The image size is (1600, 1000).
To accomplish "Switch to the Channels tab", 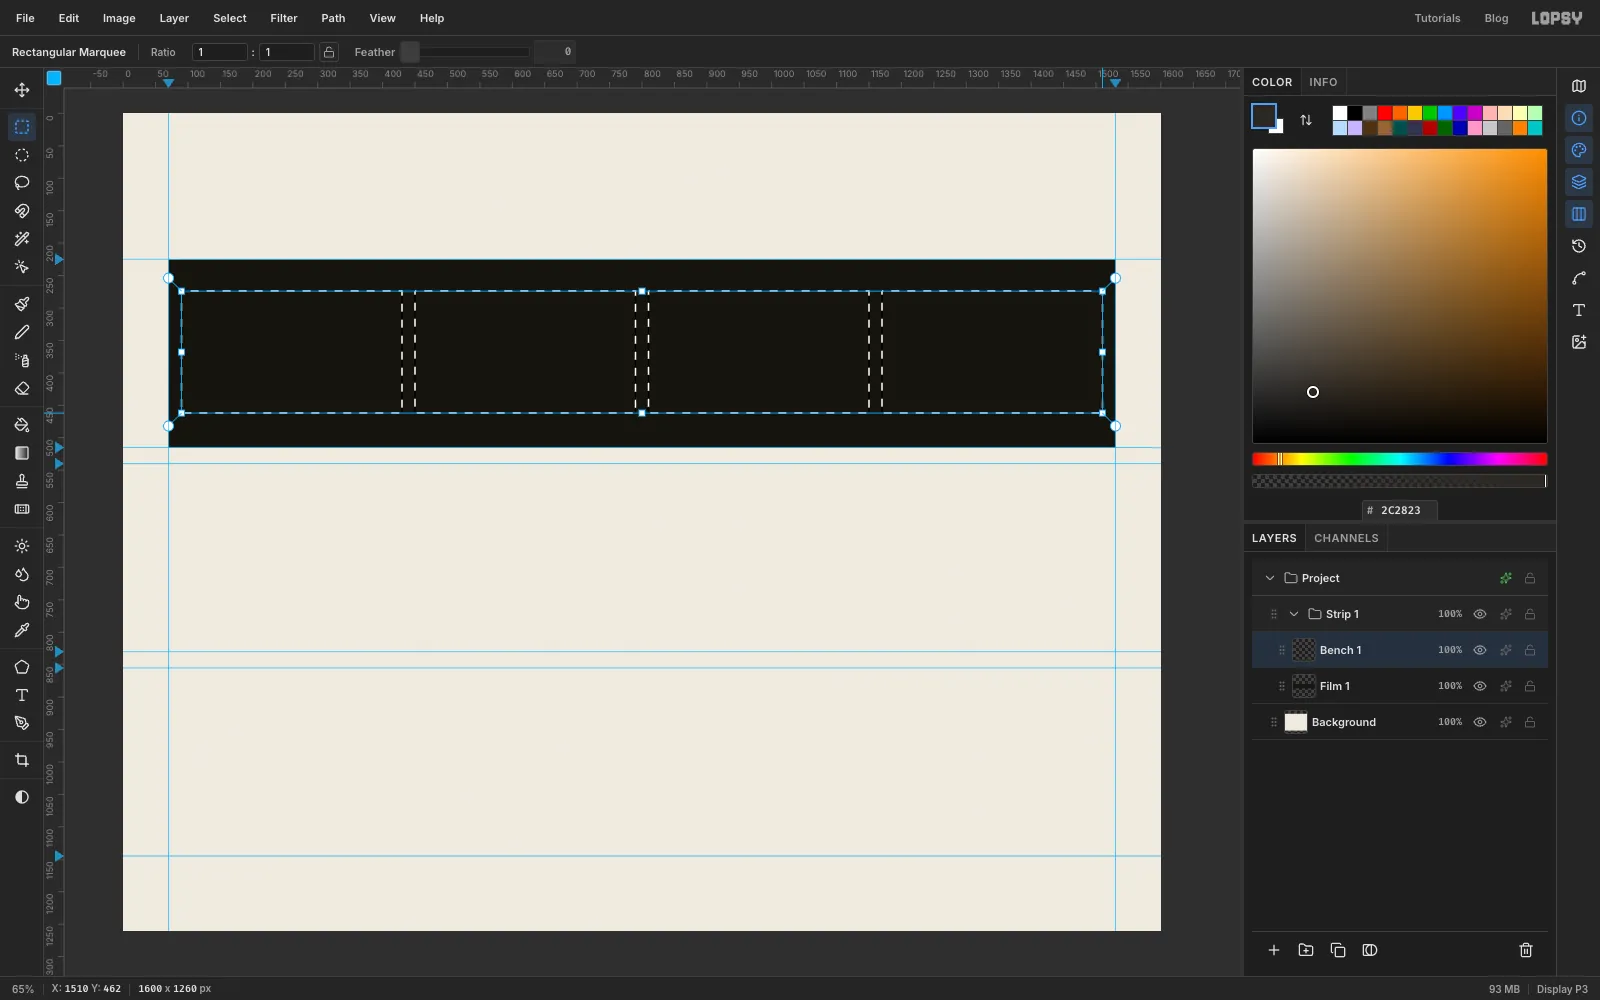I will pyautogui.click(x=1346, y=538).
